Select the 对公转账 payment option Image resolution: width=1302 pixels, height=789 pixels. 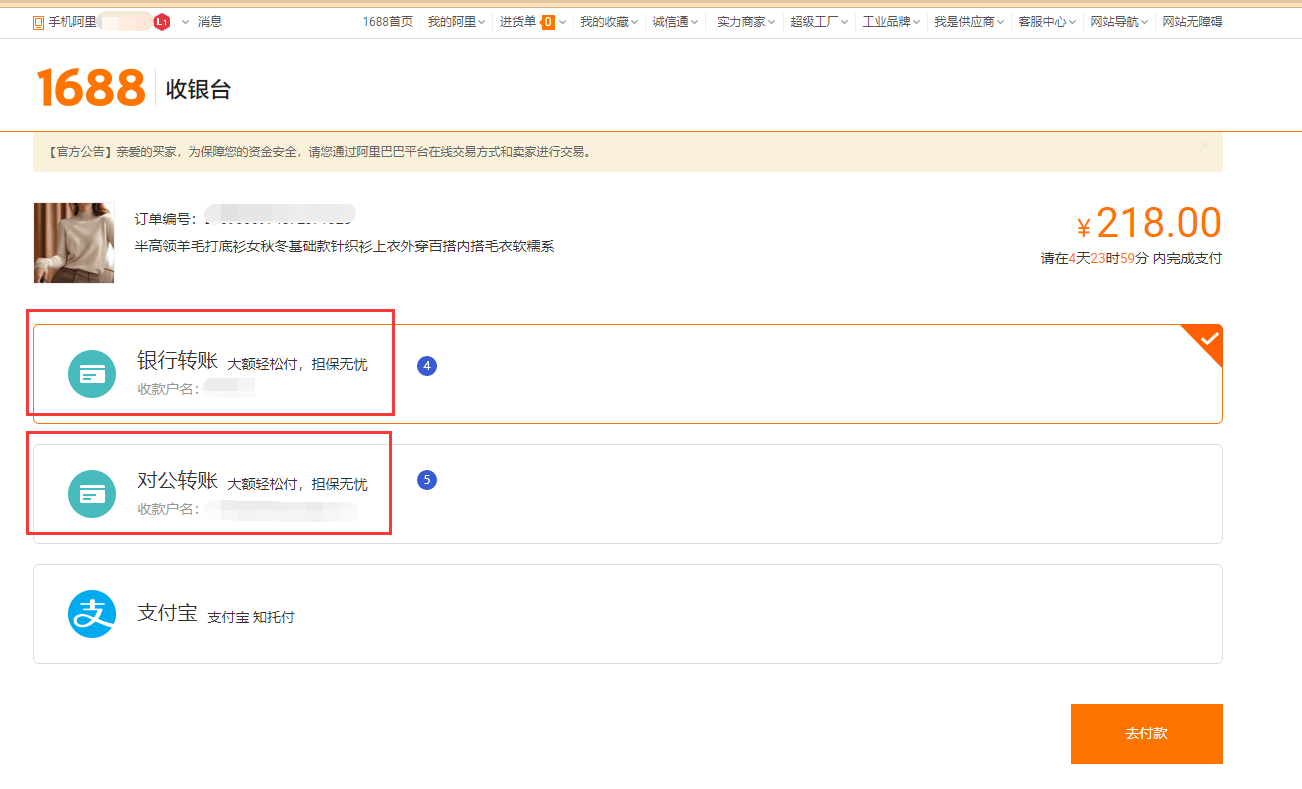click(x=627, y=494)
